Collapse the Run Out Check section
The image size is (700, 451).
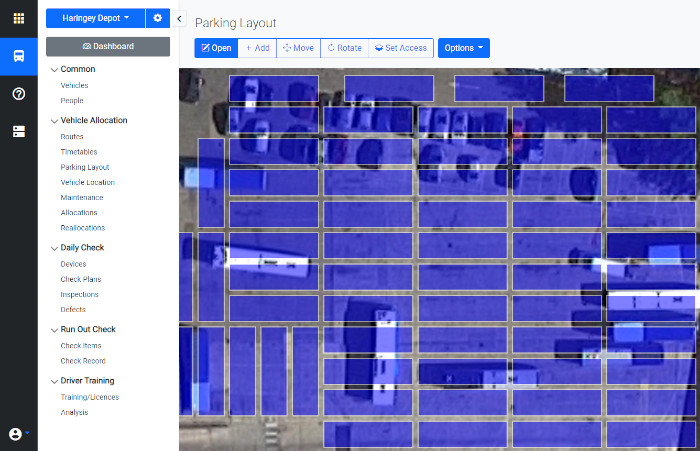[x=83, y=329]
